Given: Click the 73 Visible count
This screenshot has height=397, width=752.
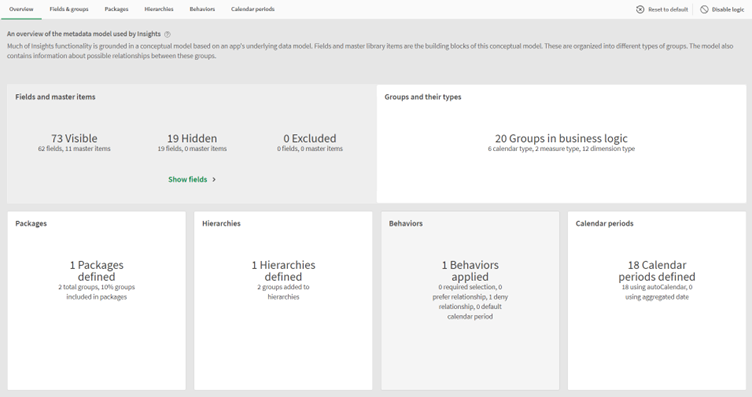Looking at the screenshot, I should 74,138.
